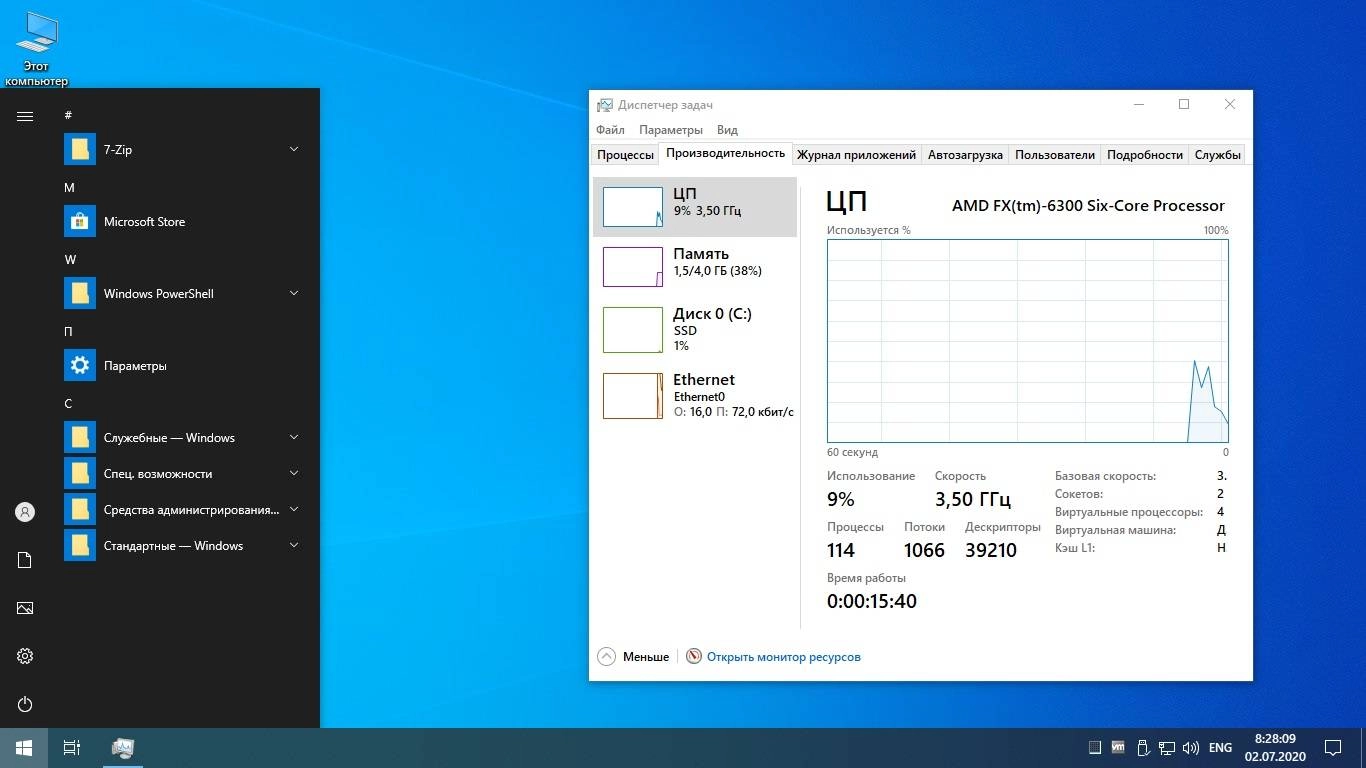Open Параметры gear icon in app list
Viewport: 1366px width, 768px height.
tap(80, 365)
